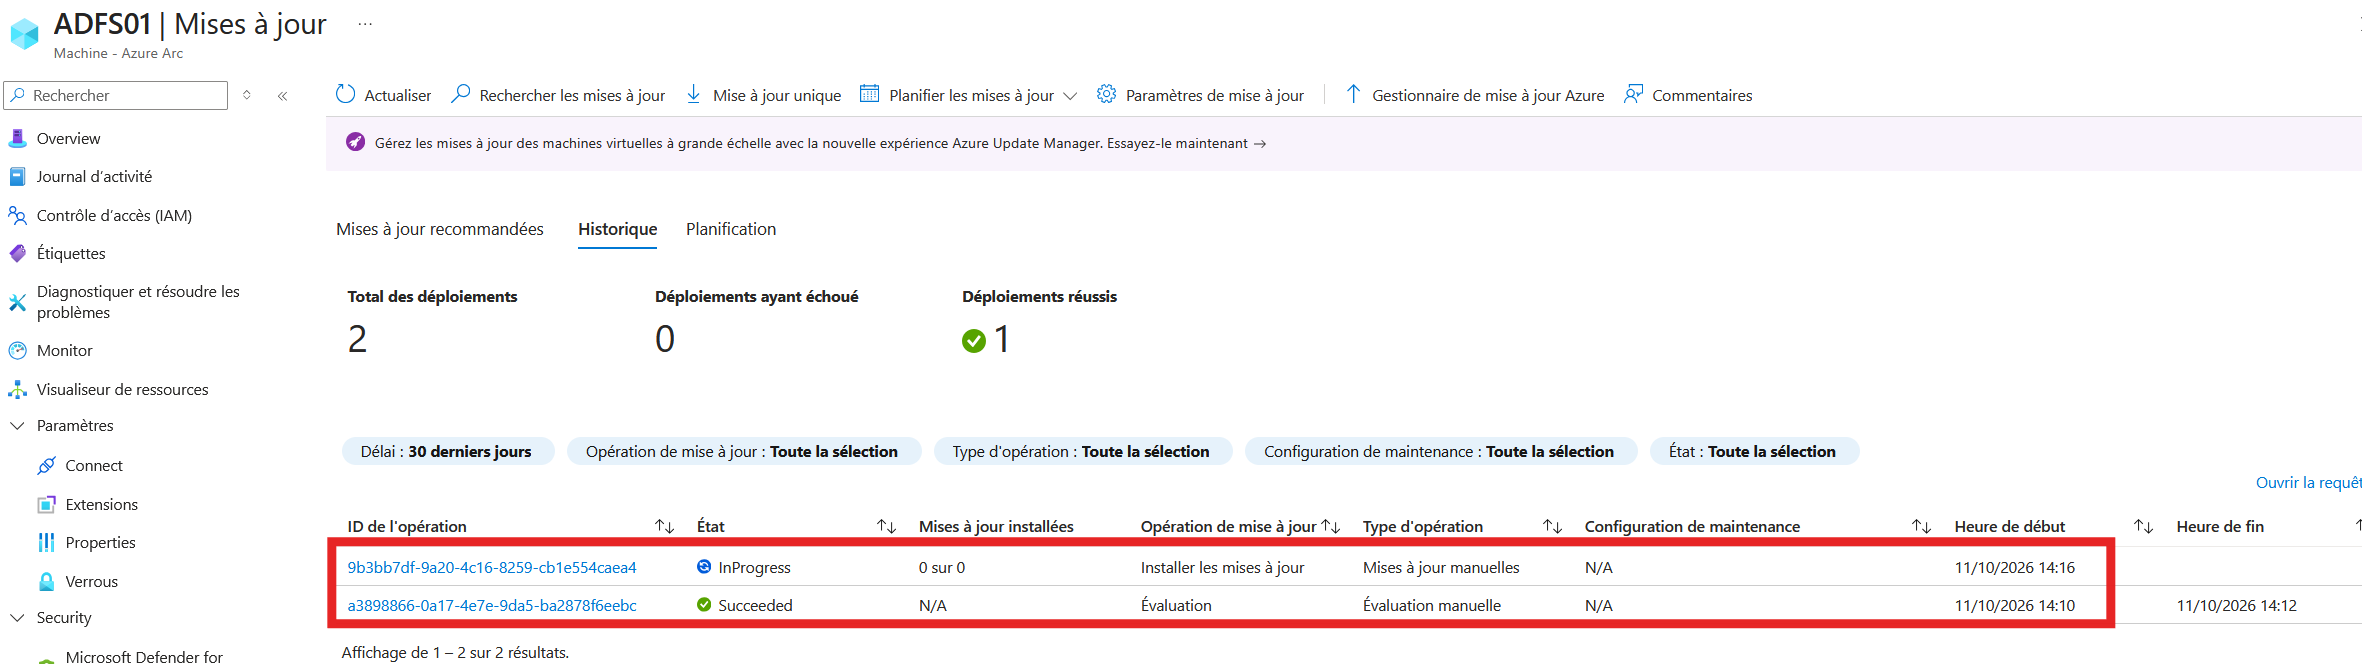Image resolution: width=2362 pixels, height=664 pixels.
Task: Open Journal d'activité menu item
Action: point(94,176)
